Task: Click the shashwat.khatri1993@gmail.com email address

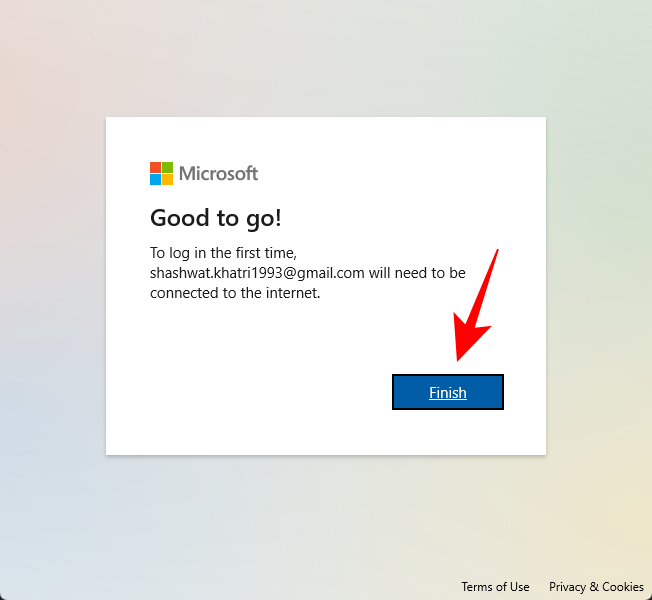Action: click(257, 273)
